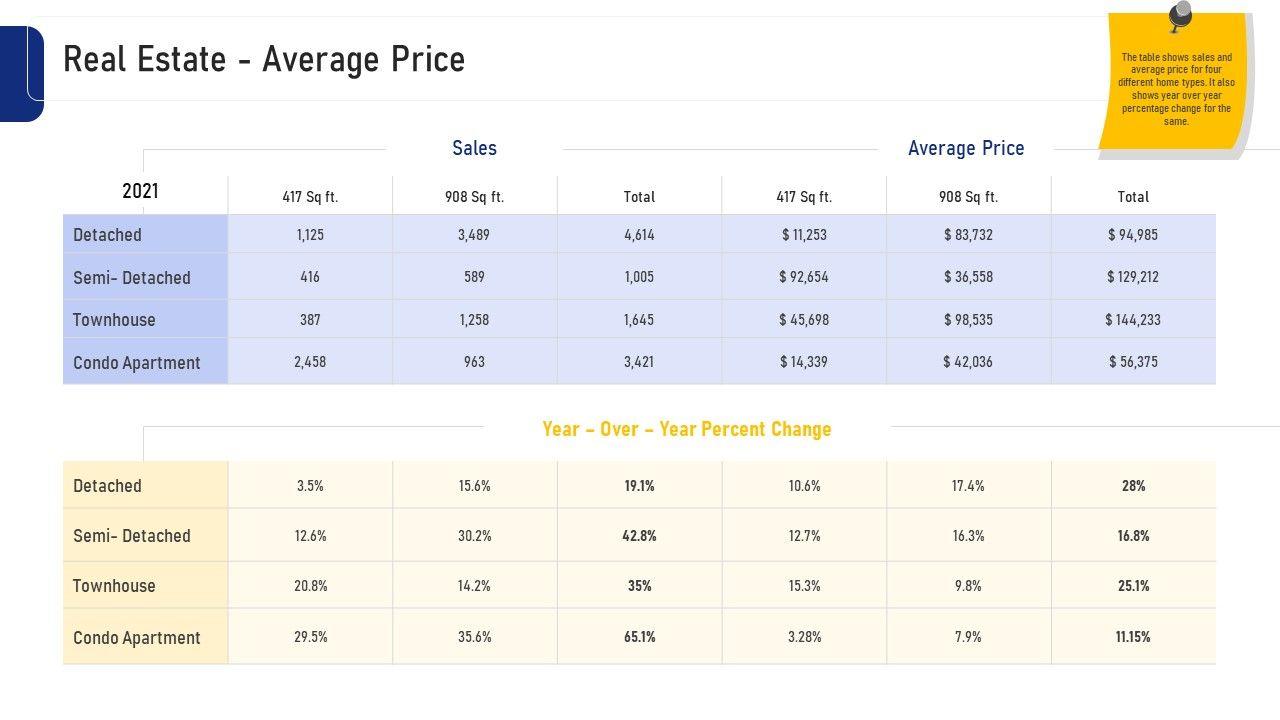Select the 'Average Price' section heading

(966, 148)
